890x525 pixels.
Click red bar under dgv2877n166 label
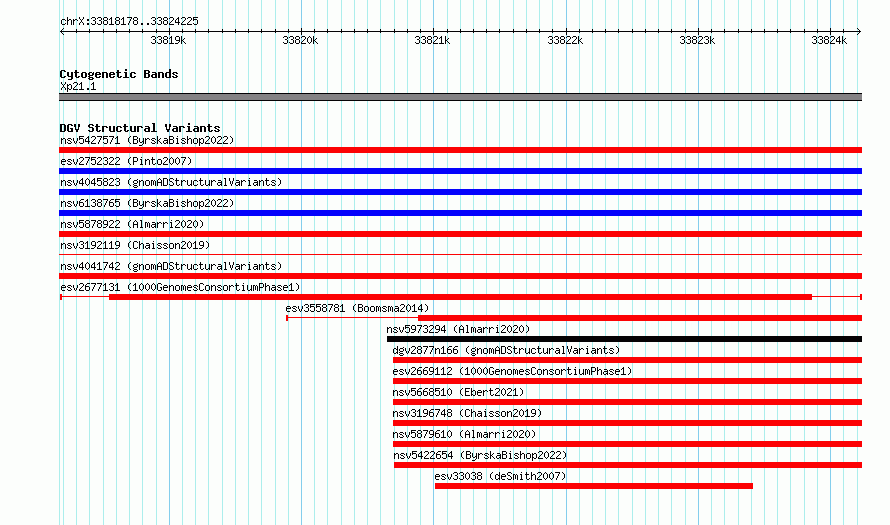627,360
